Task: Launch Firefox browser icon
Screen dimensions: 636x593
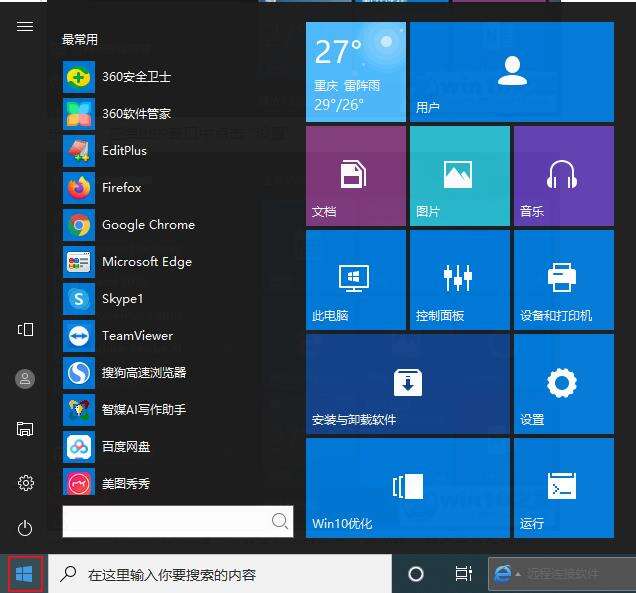Action: click(79, 188)
